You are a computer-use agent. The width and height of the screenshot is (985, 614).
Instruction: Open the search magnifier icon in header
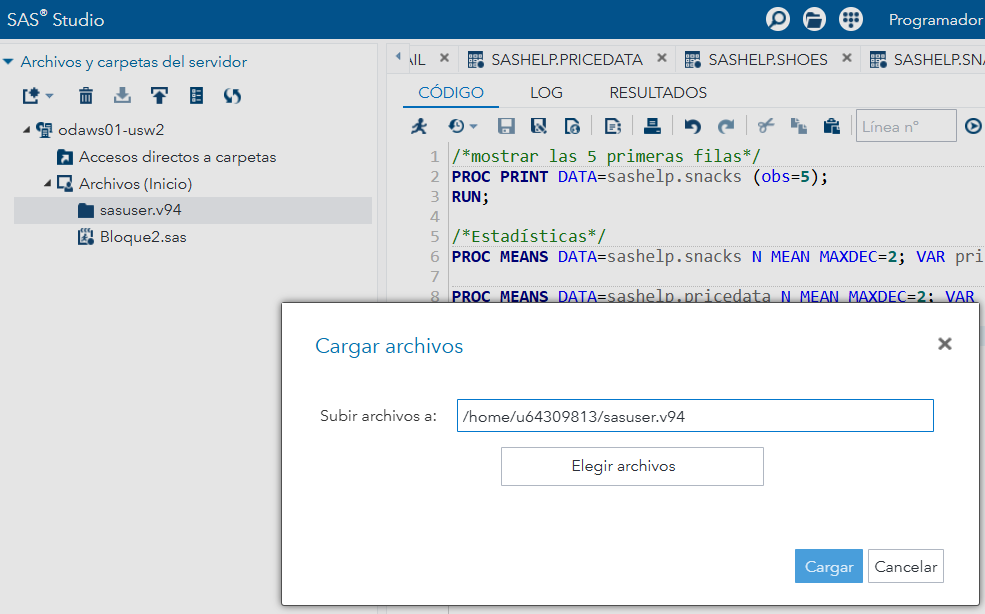tap(777, 19)
